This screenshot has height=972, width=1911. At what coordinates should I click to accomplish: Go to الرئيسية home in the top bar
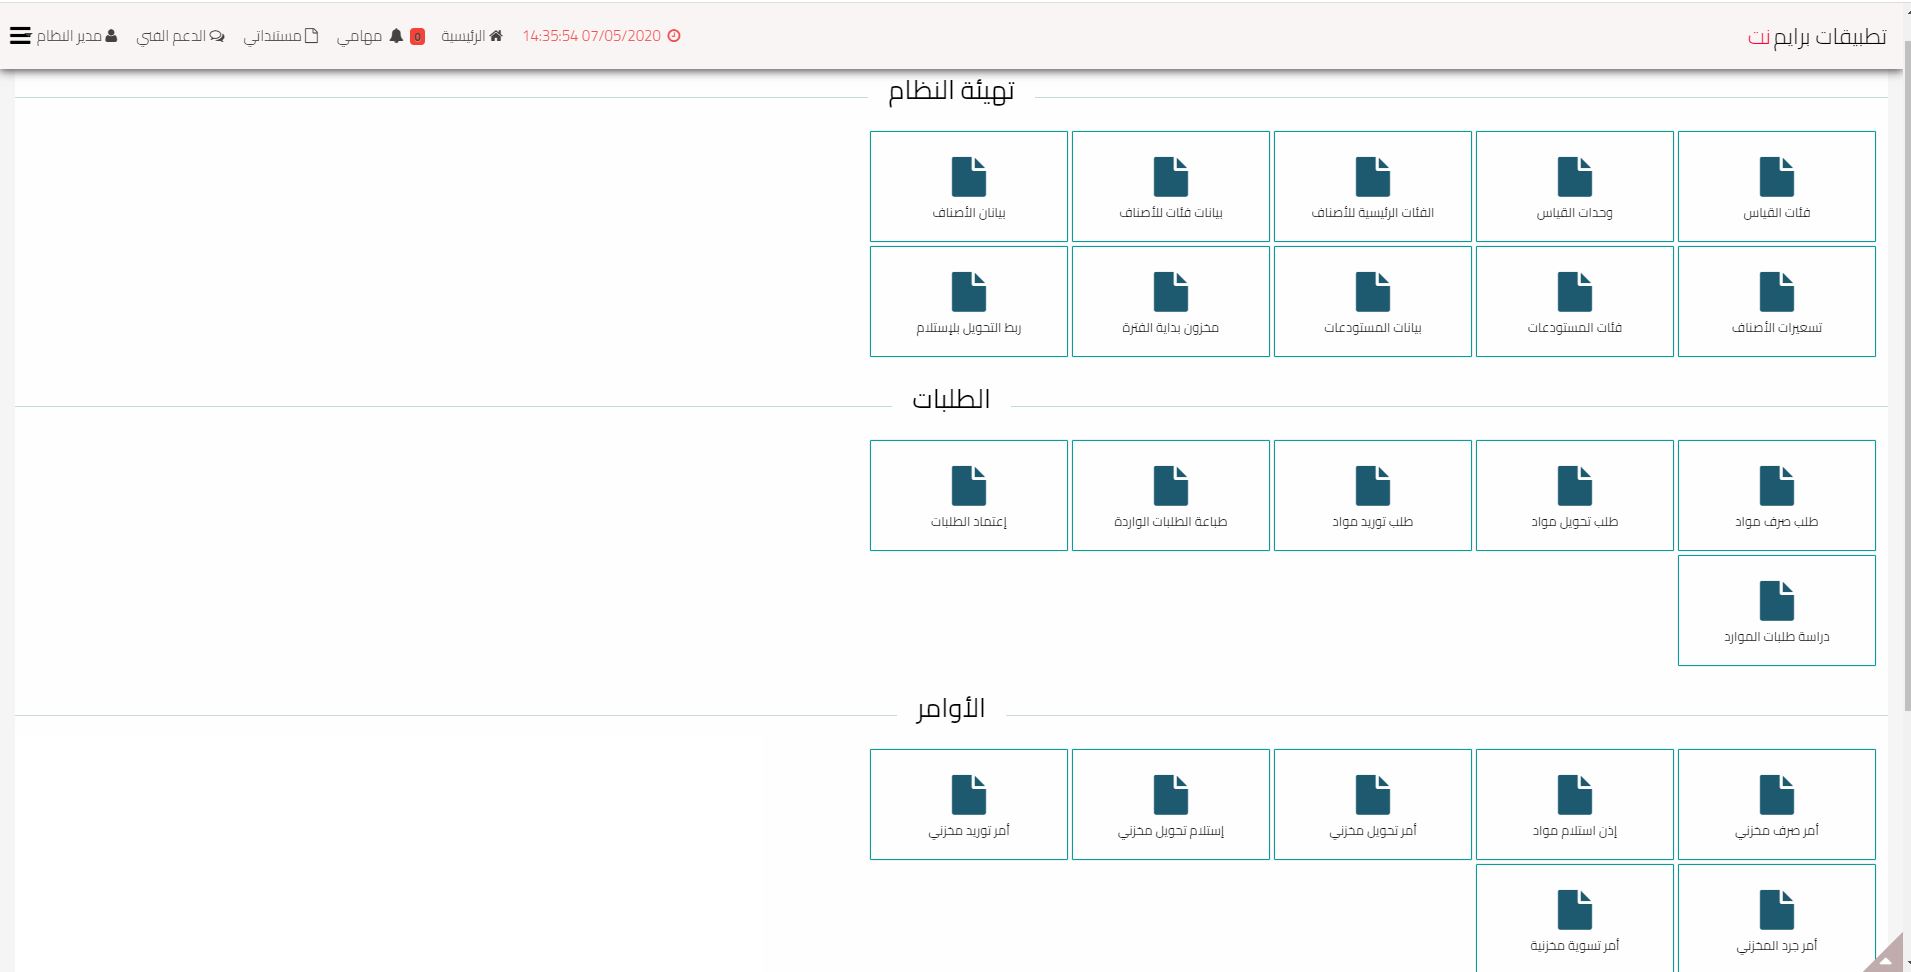(x=472, y=36)
